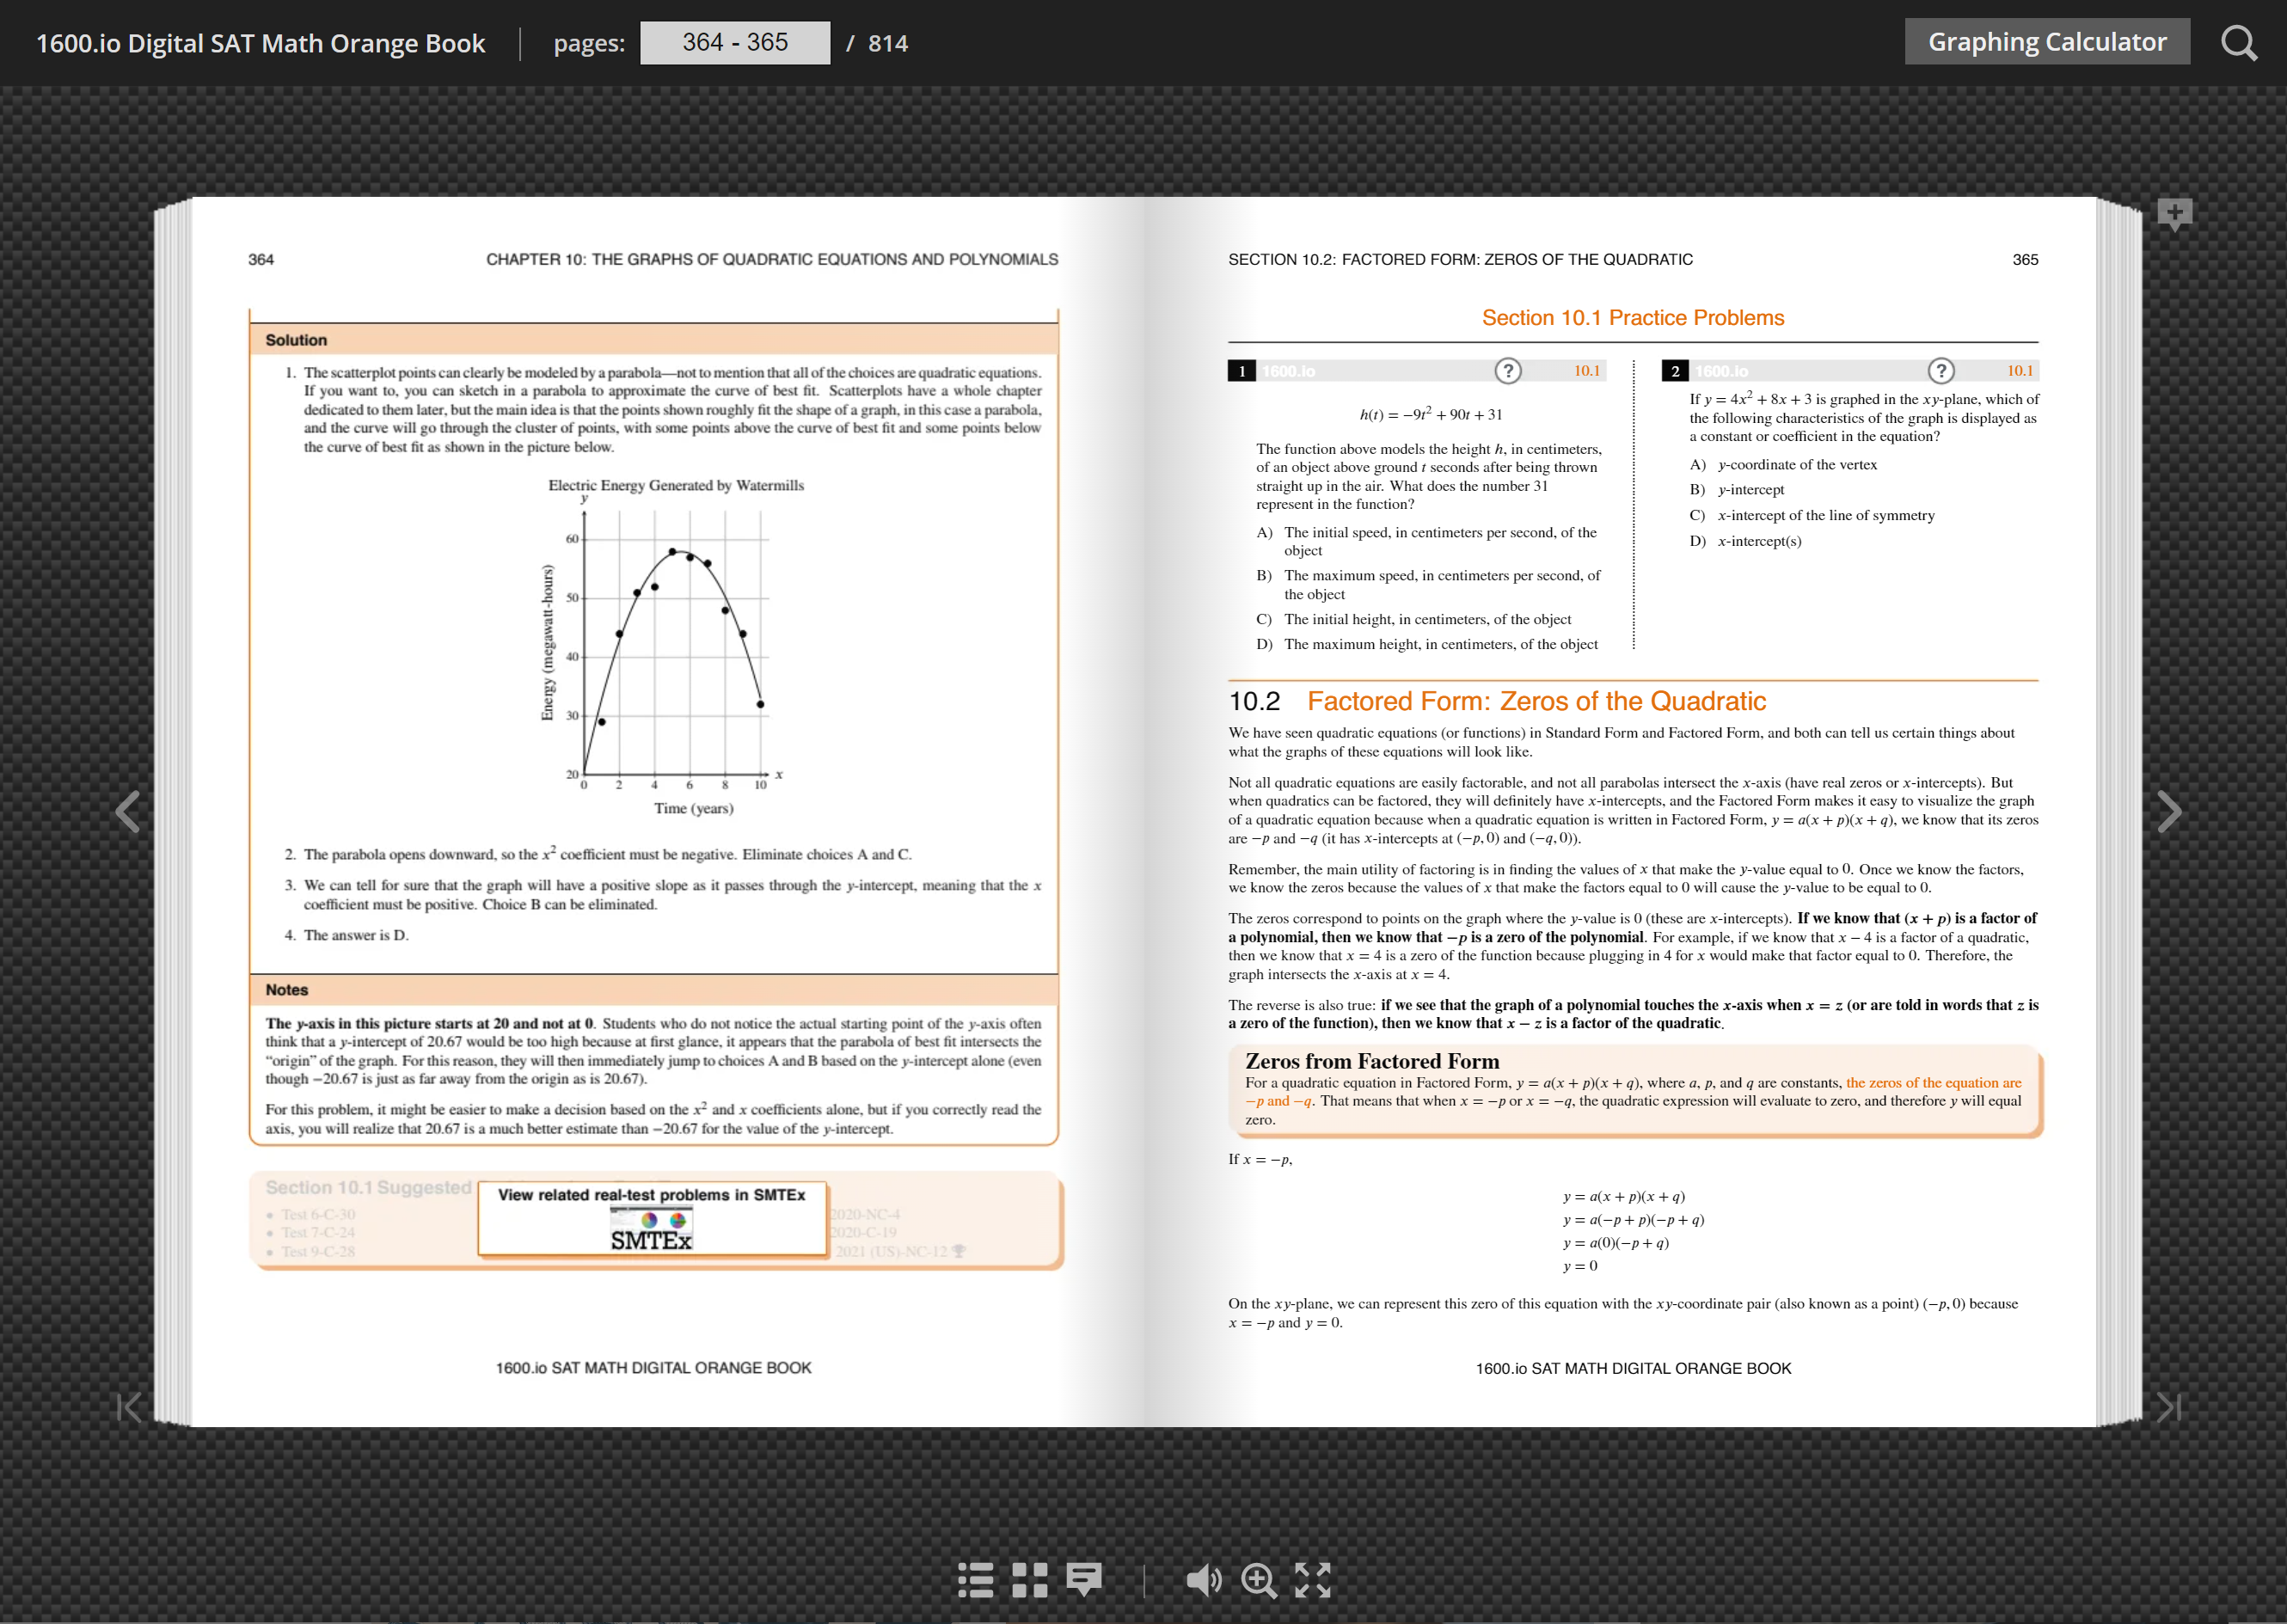The width and height of the screenshot is (2287, 1624).
Task: Click the 1600.io Digital SAT Math Orange Book title
Action: [x=260, y=43]
